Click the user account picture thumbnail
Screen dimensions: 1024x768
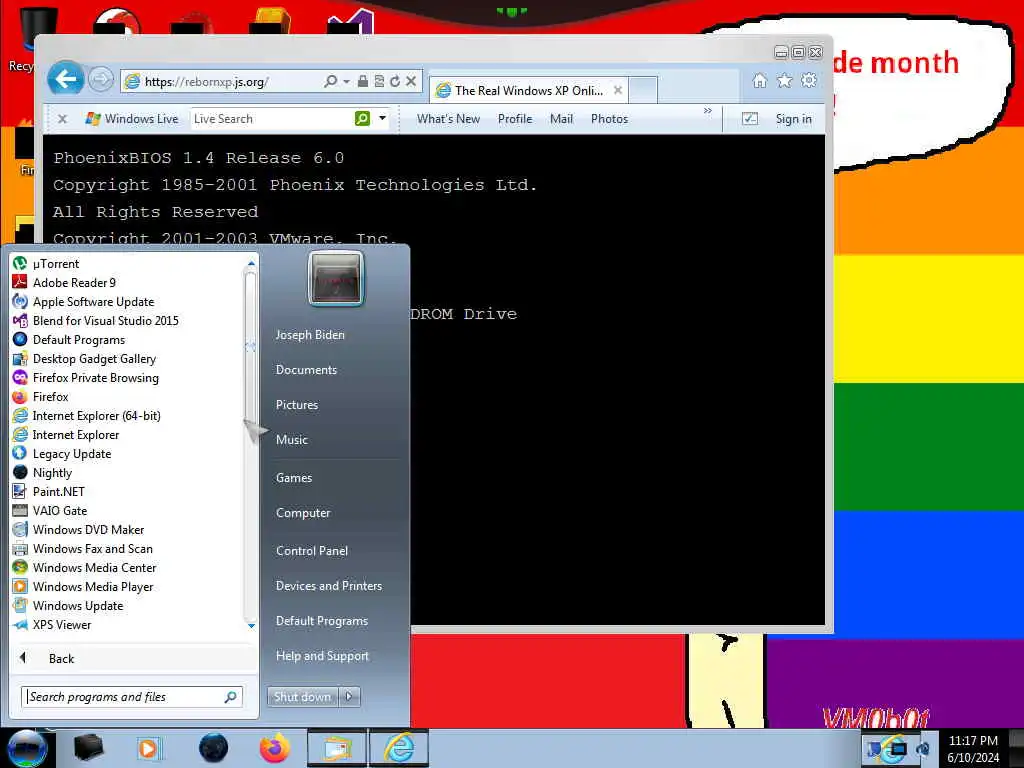[336, 278]
